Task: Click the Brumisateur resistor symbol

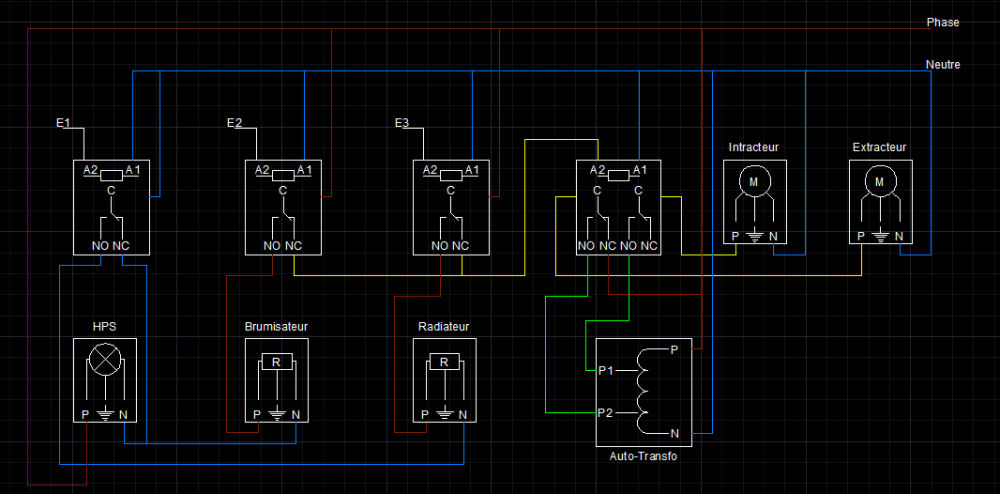Action: click(277, 362)
